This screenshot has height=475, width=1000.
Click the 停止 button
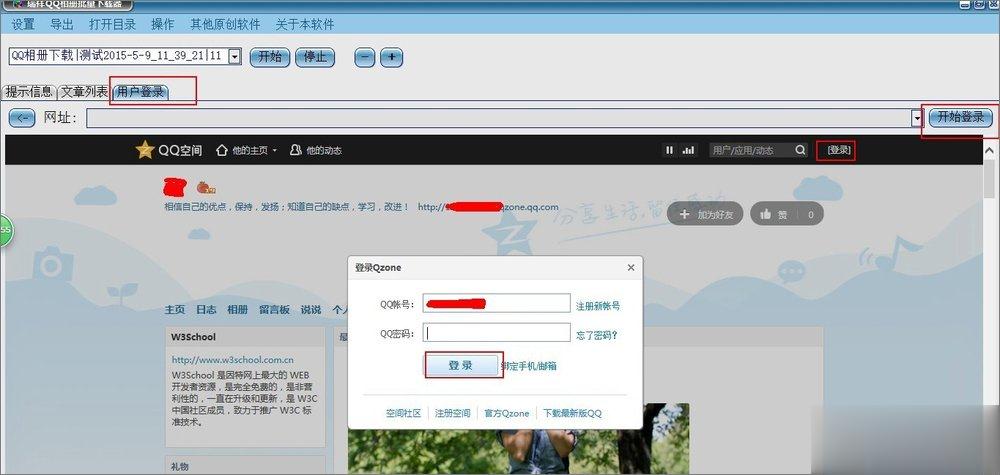315,57
